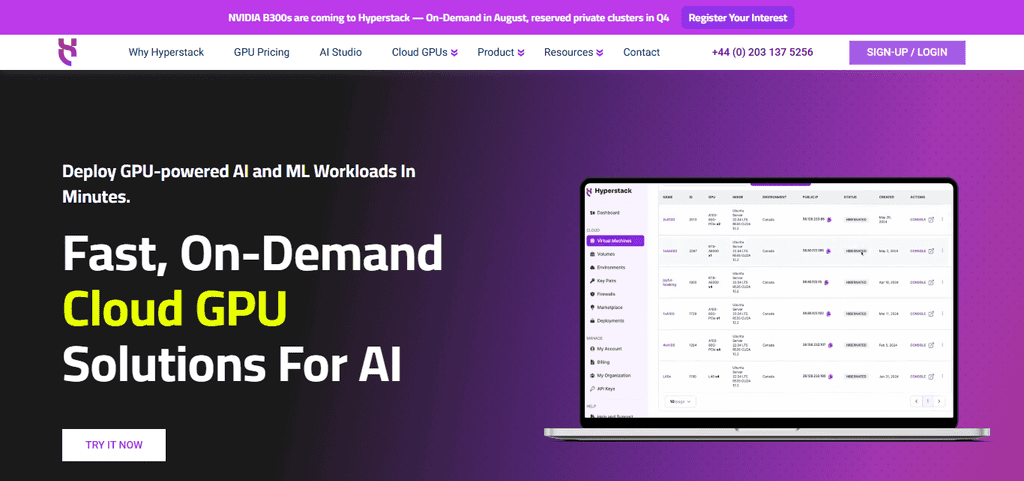Go to GPU Pricing

261,52
